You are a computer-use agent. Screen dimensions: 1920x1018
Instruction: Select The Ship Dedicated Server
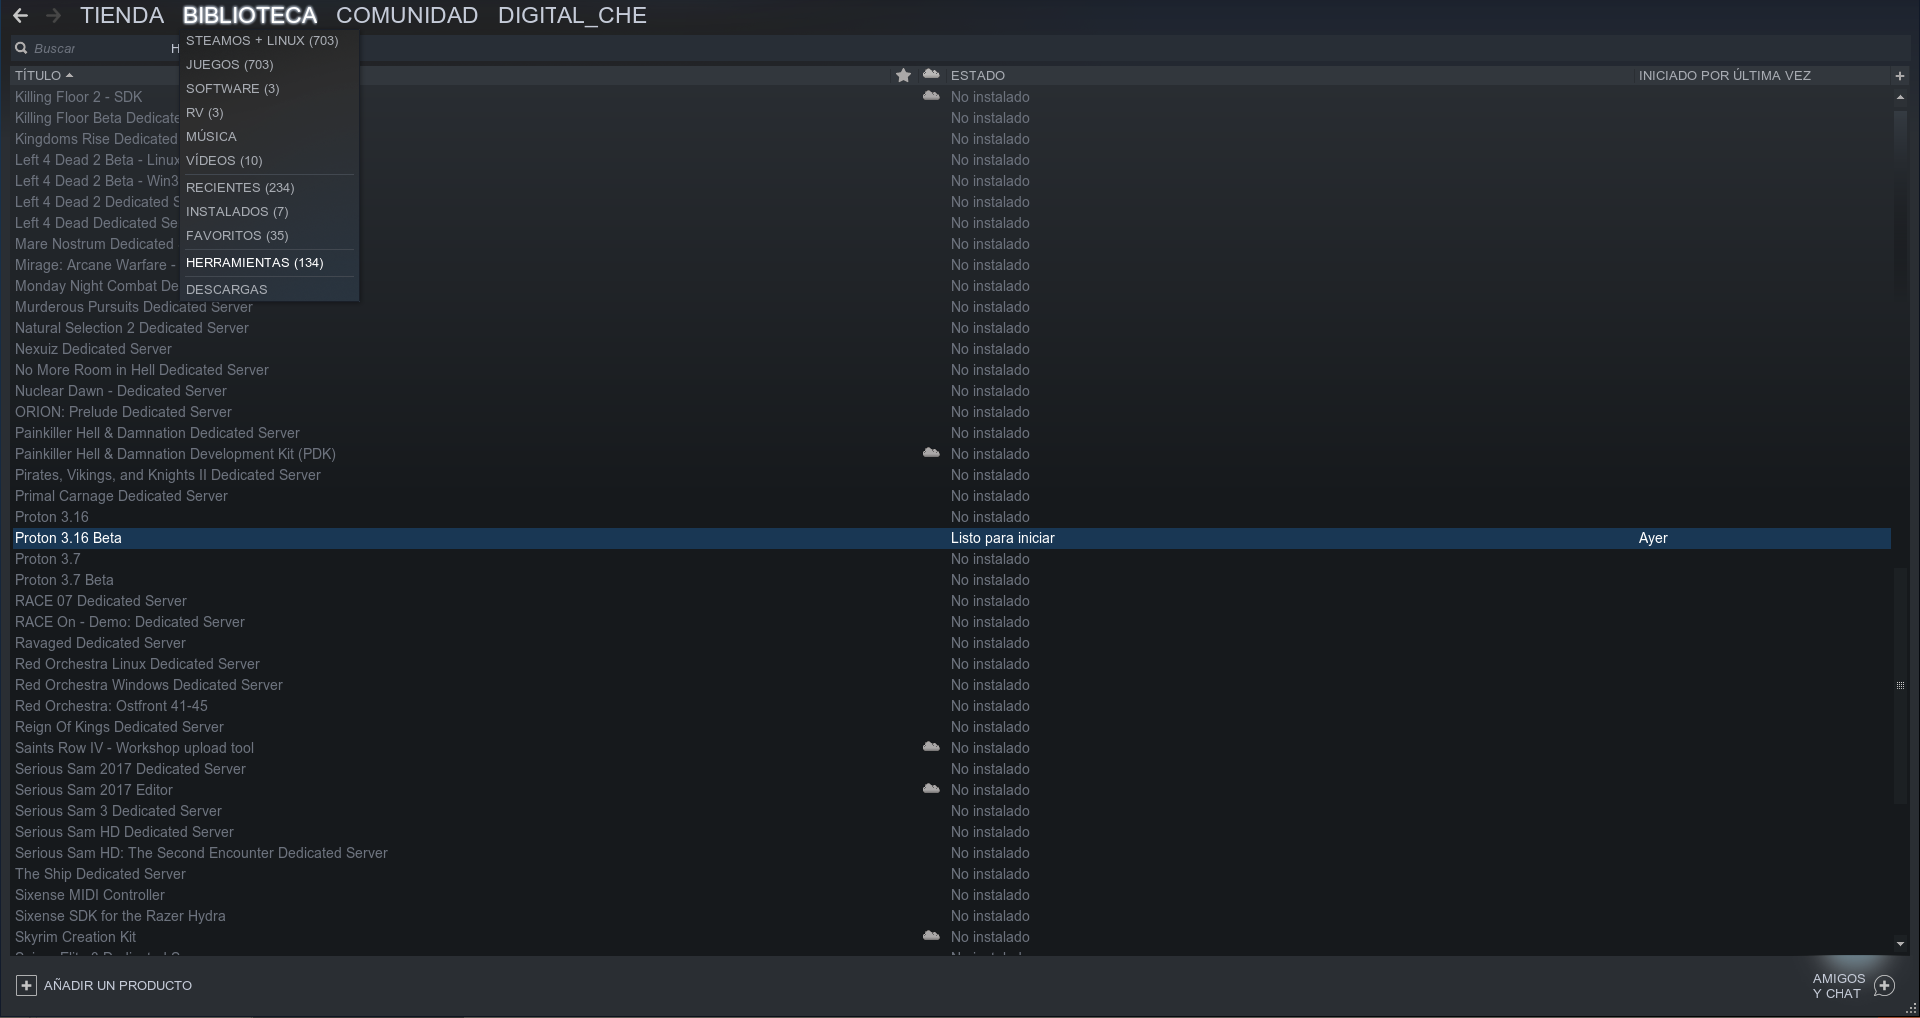pyautogui.click(x=100, y=874)
